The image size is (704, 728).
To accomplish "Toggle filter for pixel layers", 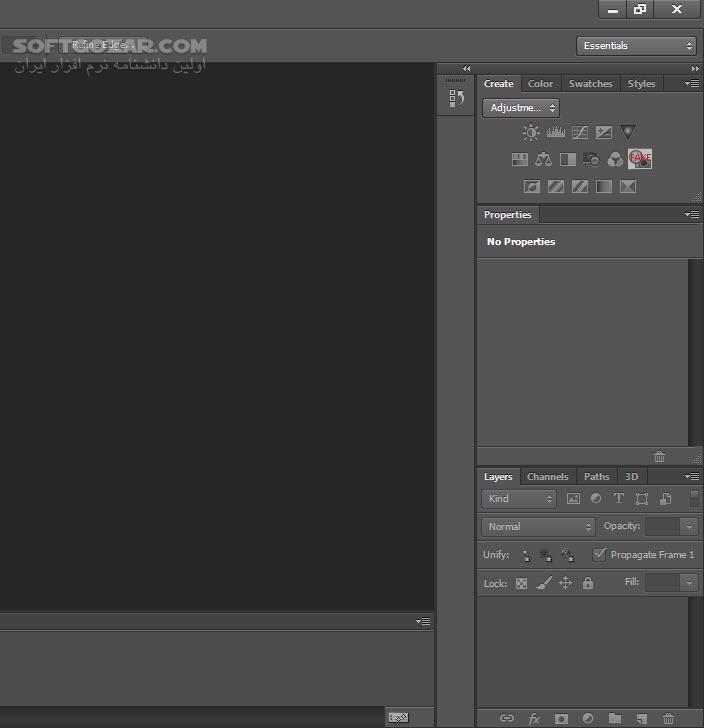I will click(x=573, y=499).
